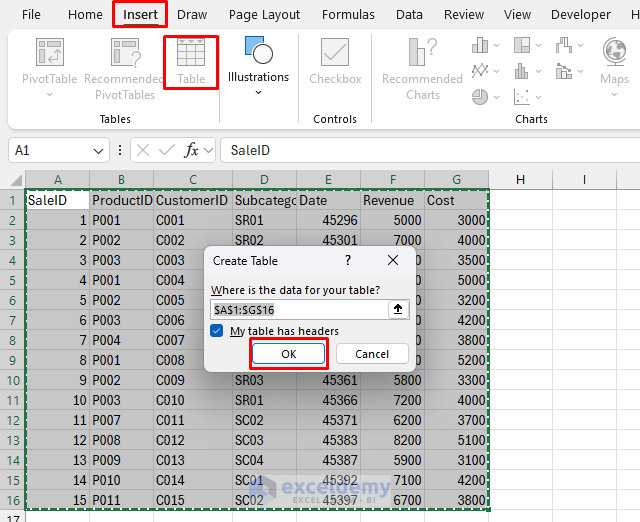Click the Cost header cell
This screenshot has width=640, height=522.
coord(456,200)
